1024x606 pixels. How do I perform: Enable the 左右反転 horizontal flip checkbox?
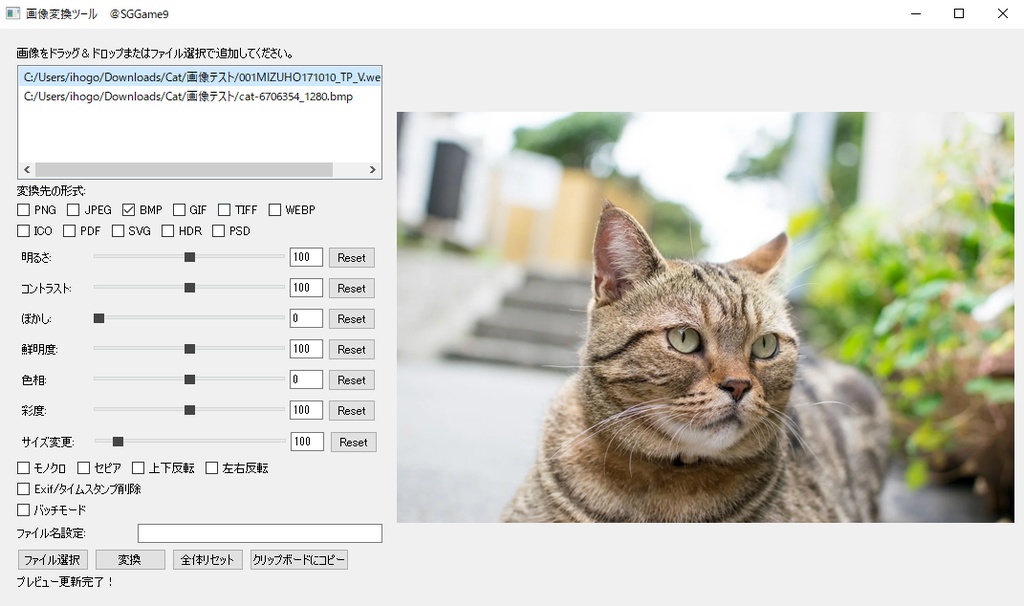tap(212, 468)
